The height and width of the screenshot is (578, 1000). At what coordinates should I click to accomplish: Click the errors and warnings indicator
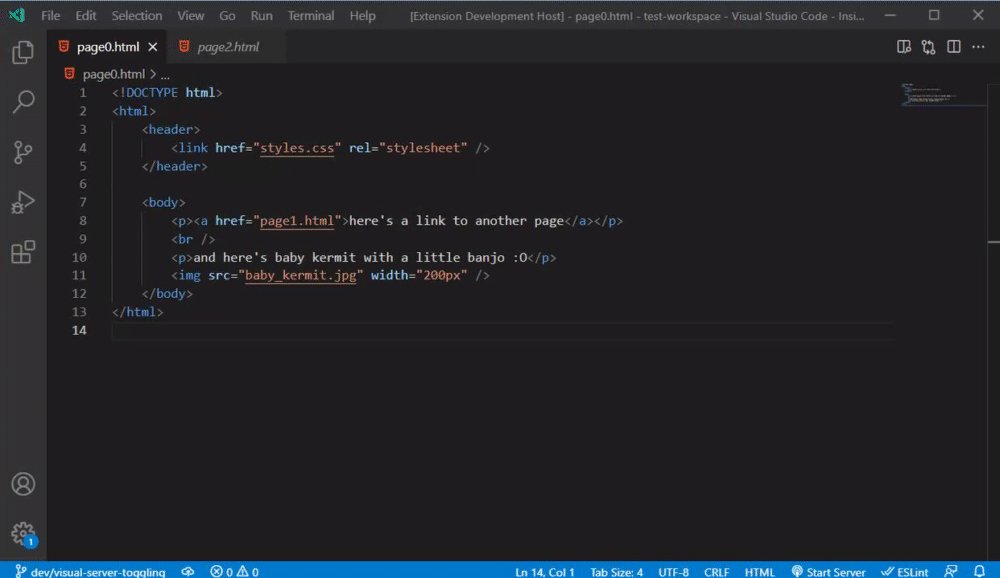click(233, 571)
